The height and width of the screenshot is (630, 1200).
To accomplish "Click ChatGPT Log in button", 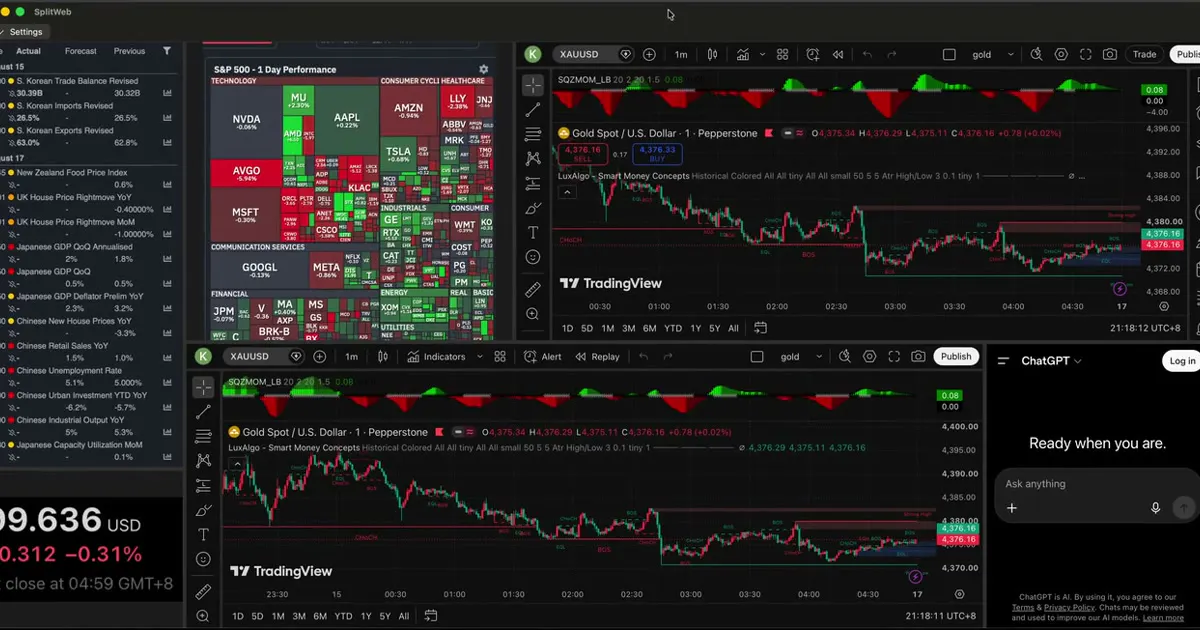I will 1182,361.
